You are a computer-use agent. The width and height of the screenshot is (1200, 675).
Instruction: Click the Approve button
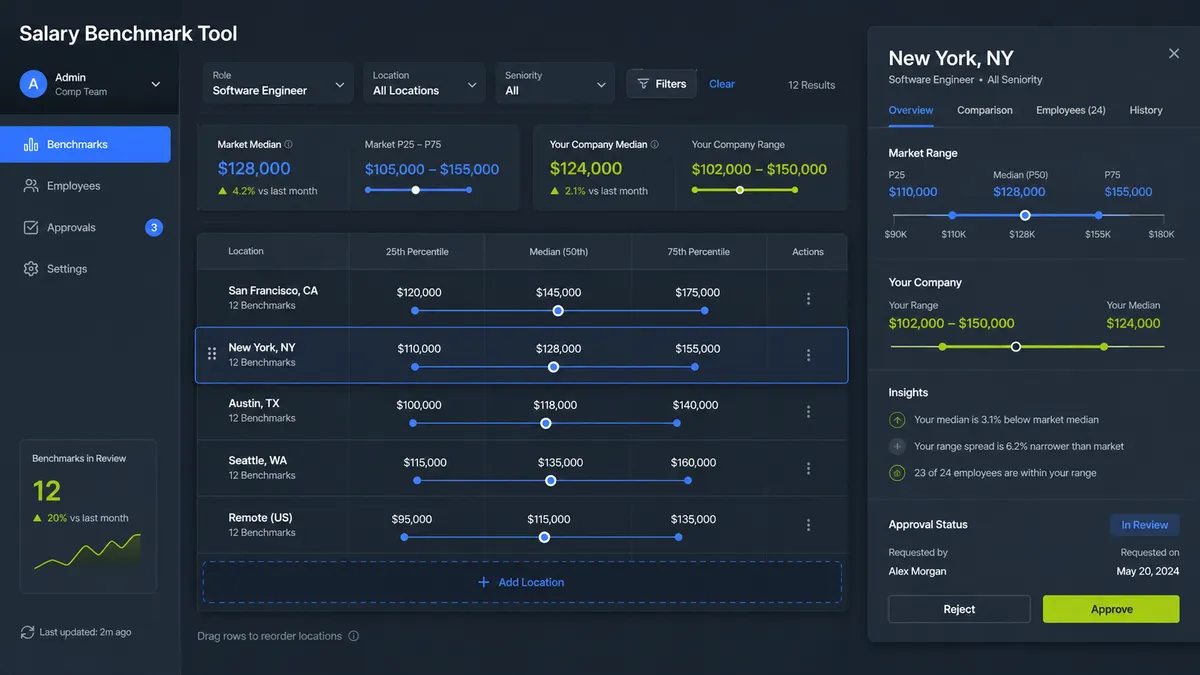(1111, 609)
